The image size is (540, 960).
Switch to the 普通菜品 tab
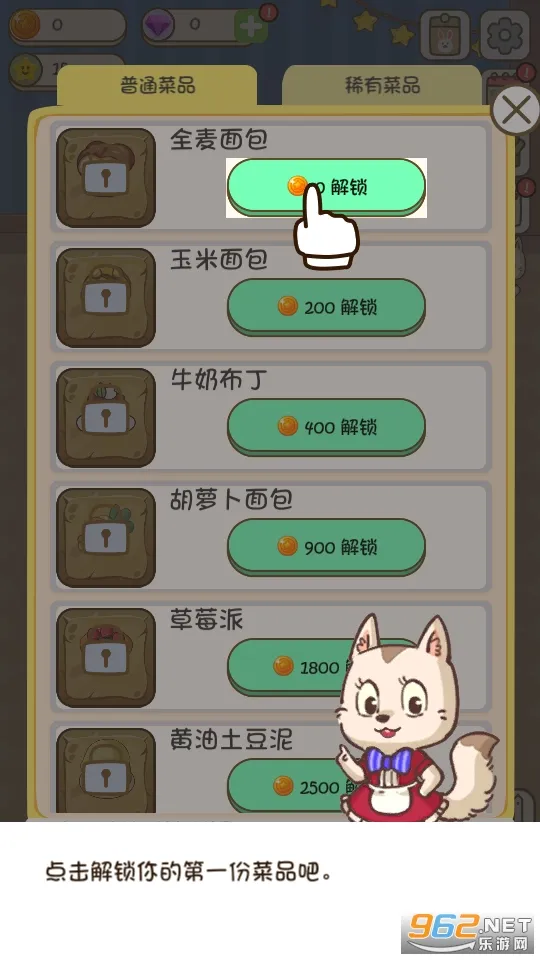coord(157,84)
